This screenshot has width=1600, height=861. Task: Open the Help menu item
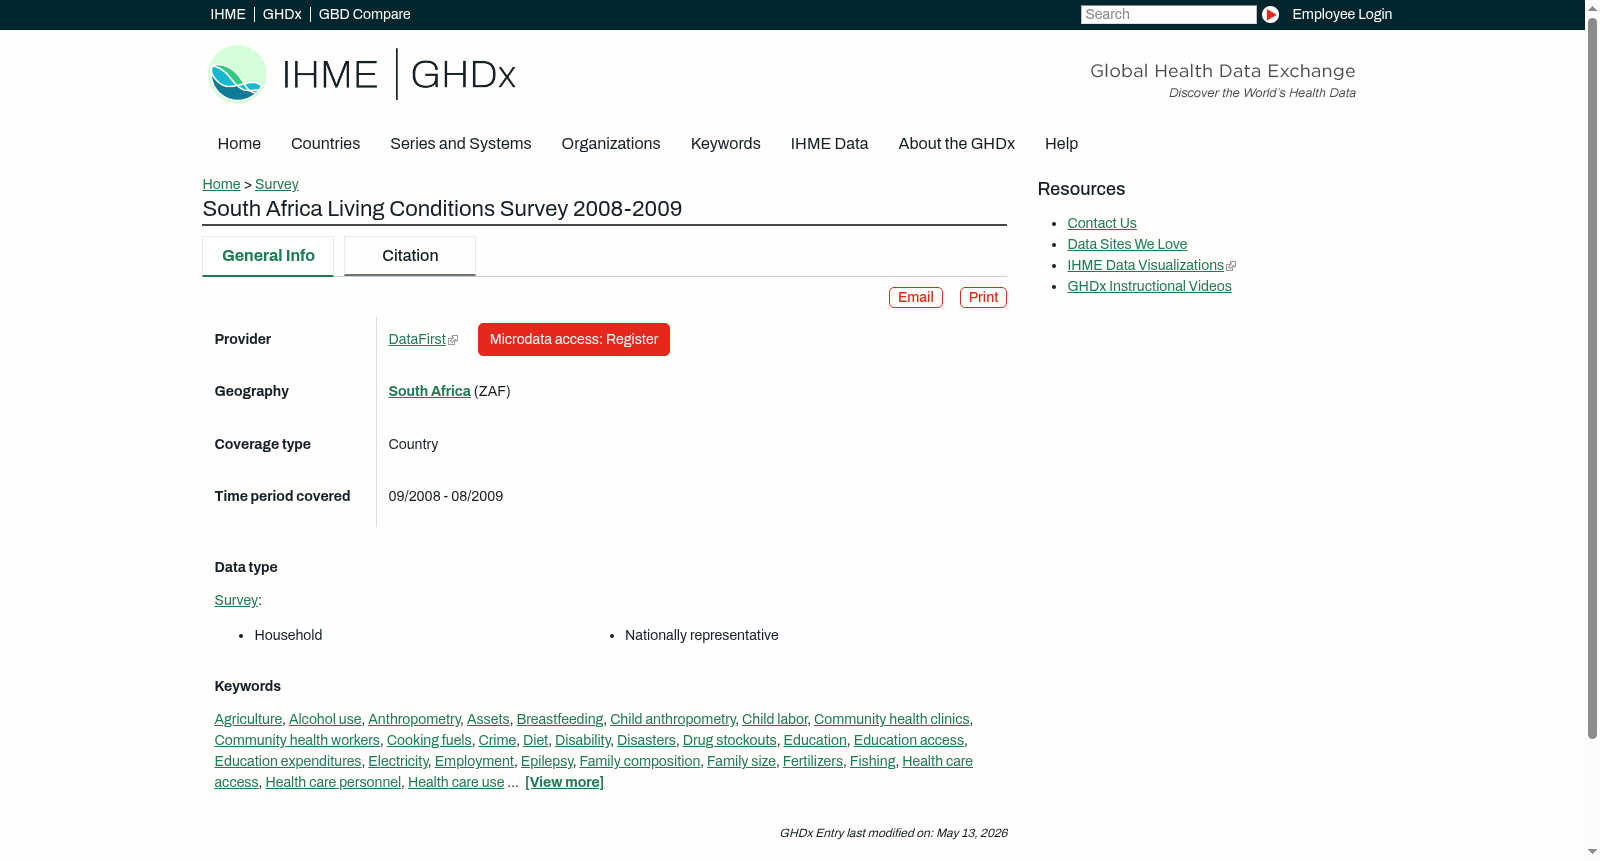1061,144
